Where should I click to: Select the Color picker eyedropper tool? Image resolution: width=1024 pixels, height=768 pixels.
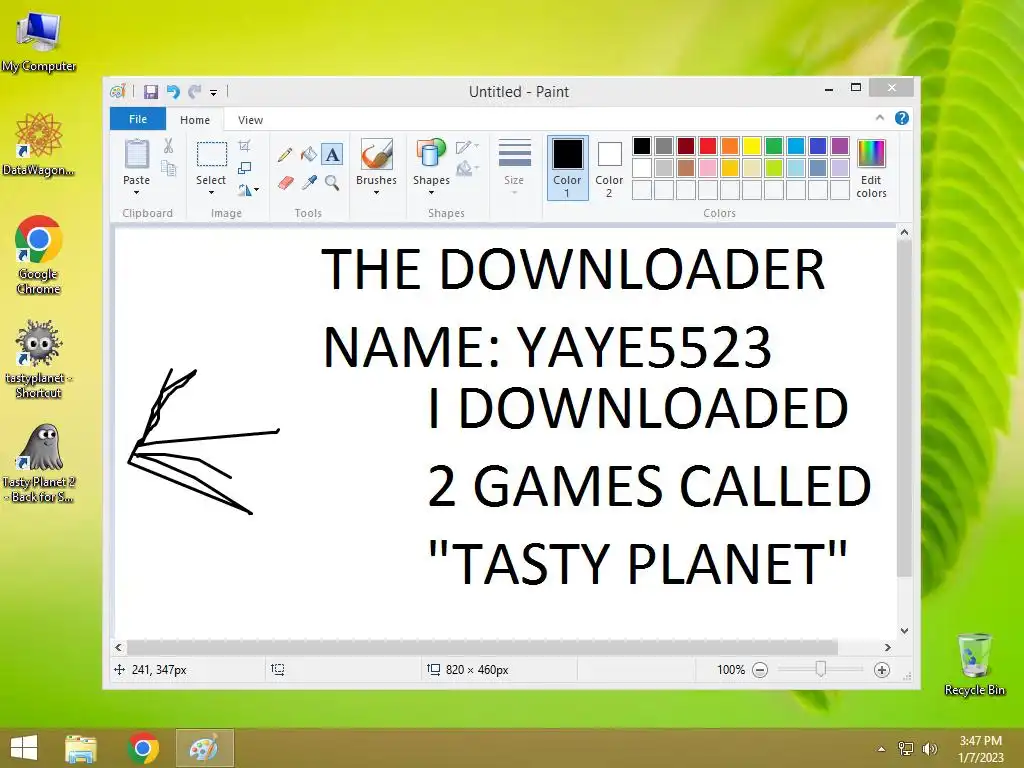tap(309, 182)
